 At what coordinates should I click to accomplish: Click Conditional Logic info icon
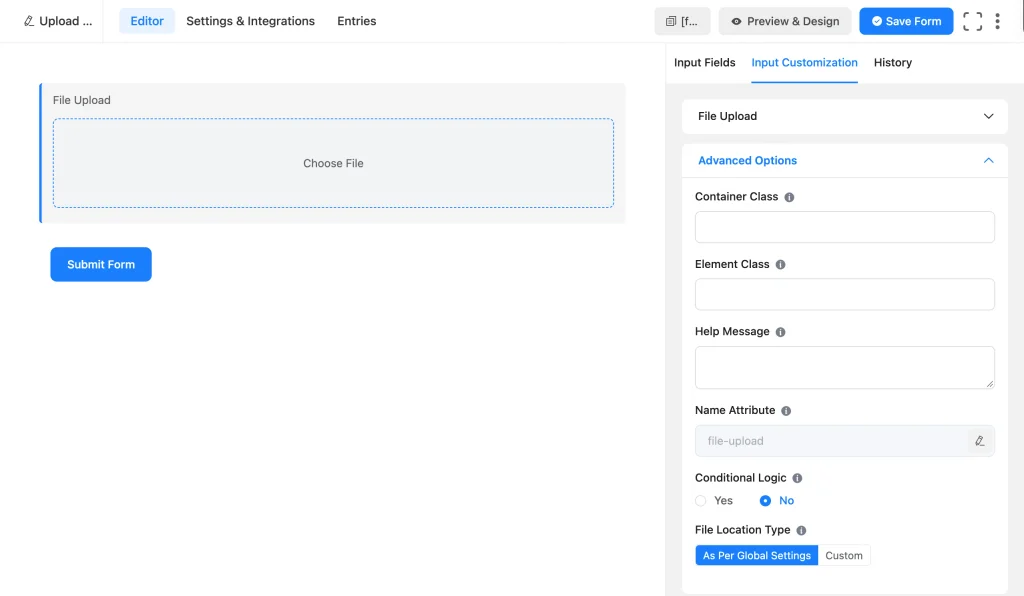tap(797, 478)
